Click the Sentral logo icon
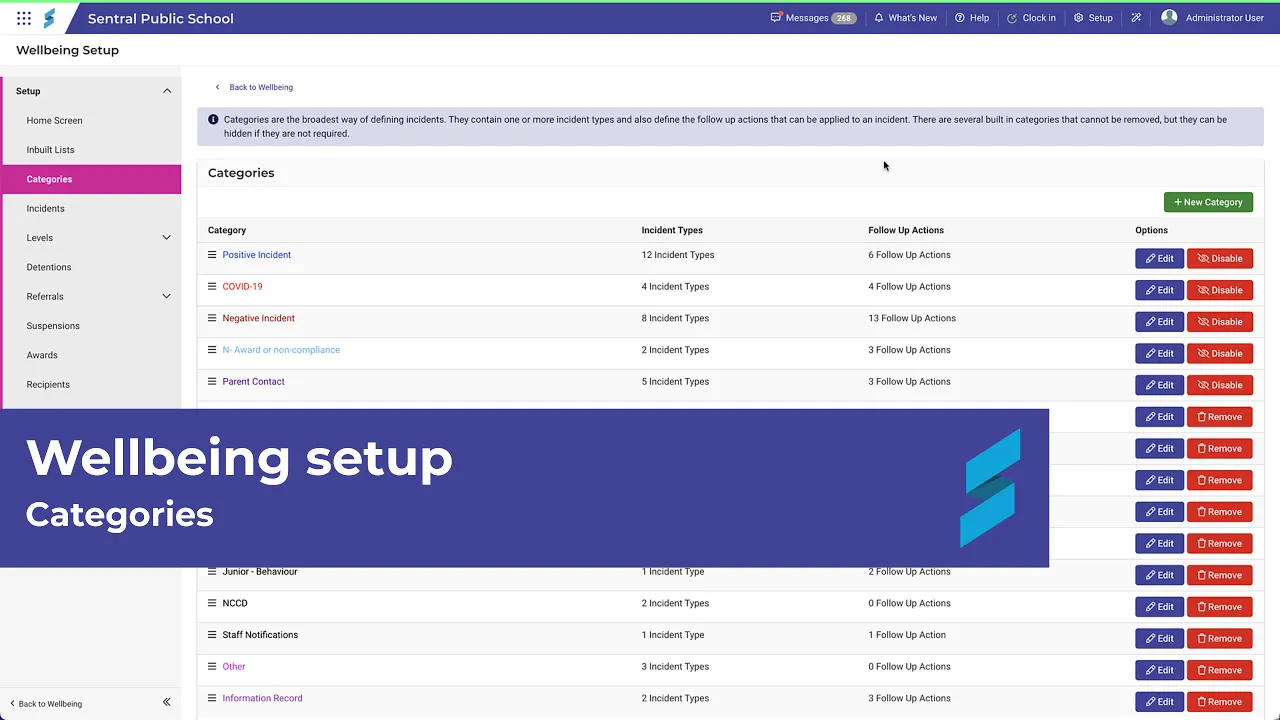 point(49,18)
